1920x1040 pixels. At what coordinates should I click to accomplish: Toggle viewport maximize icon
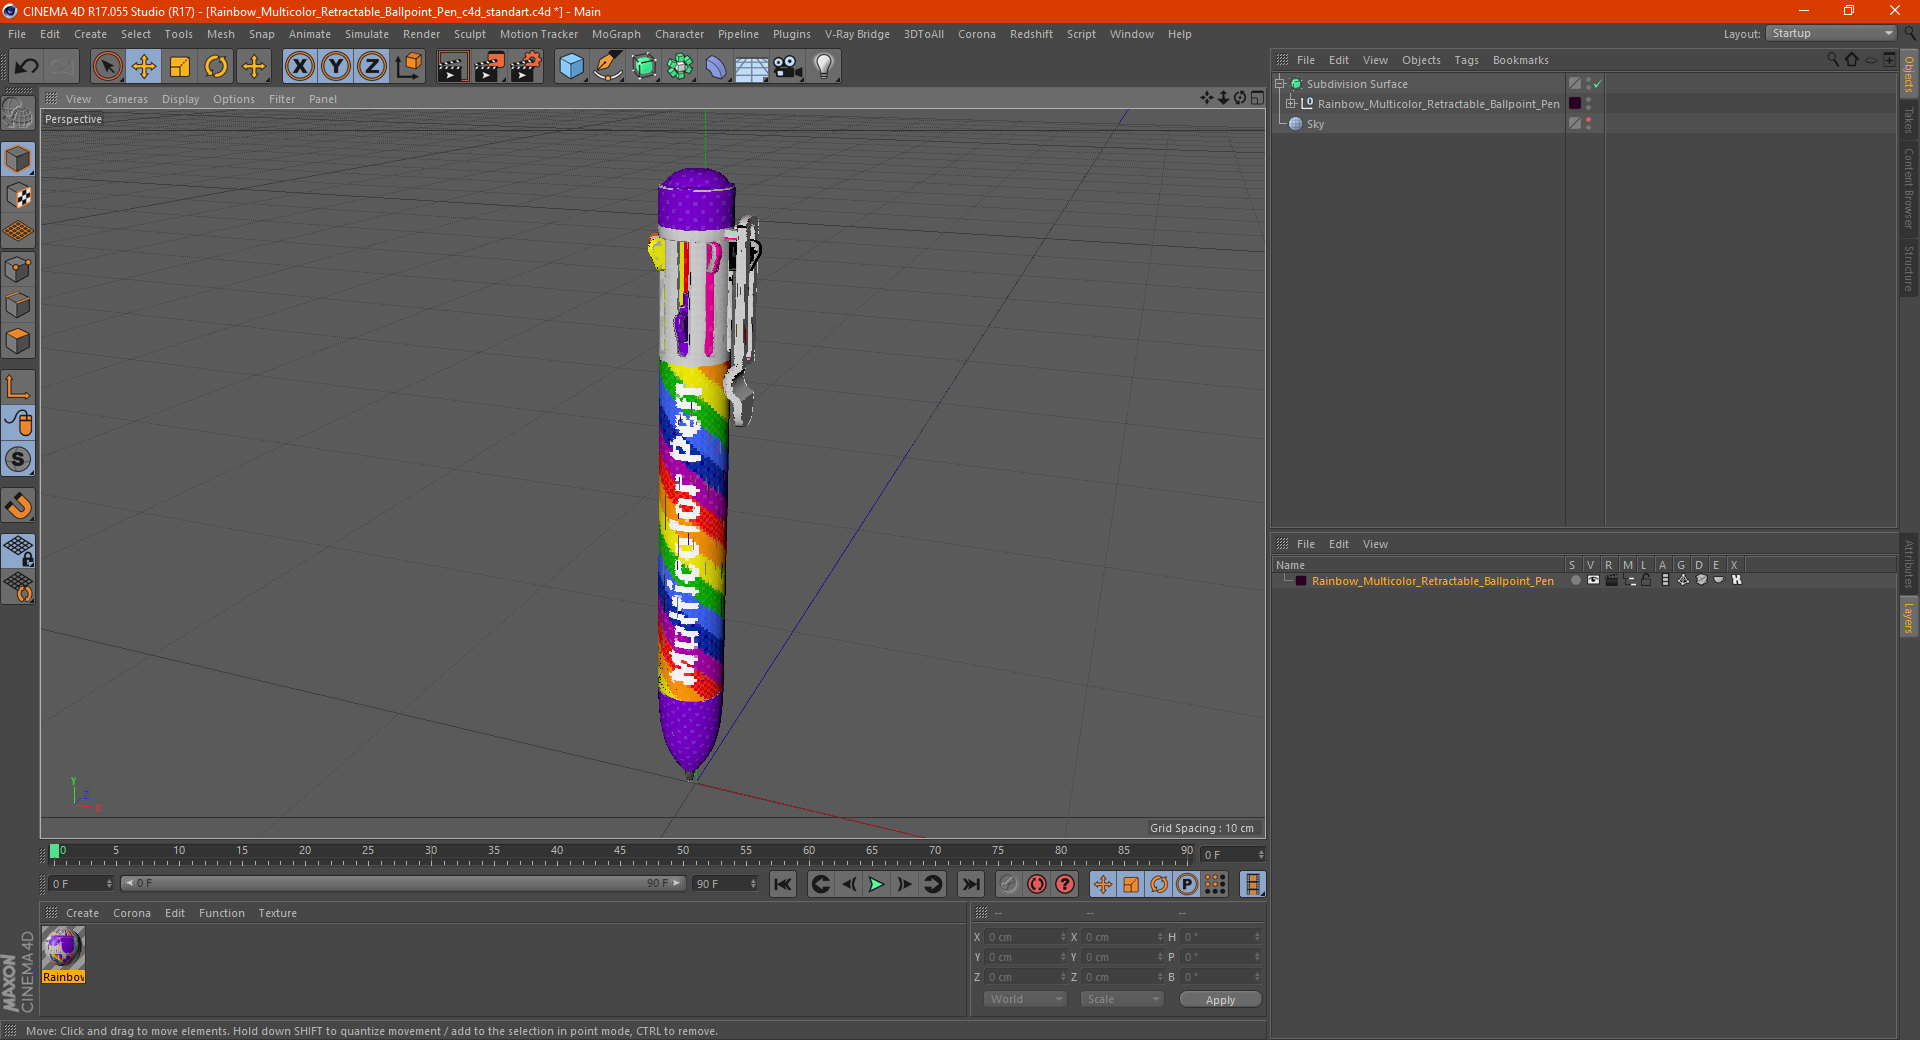[x=1257, y=98]
